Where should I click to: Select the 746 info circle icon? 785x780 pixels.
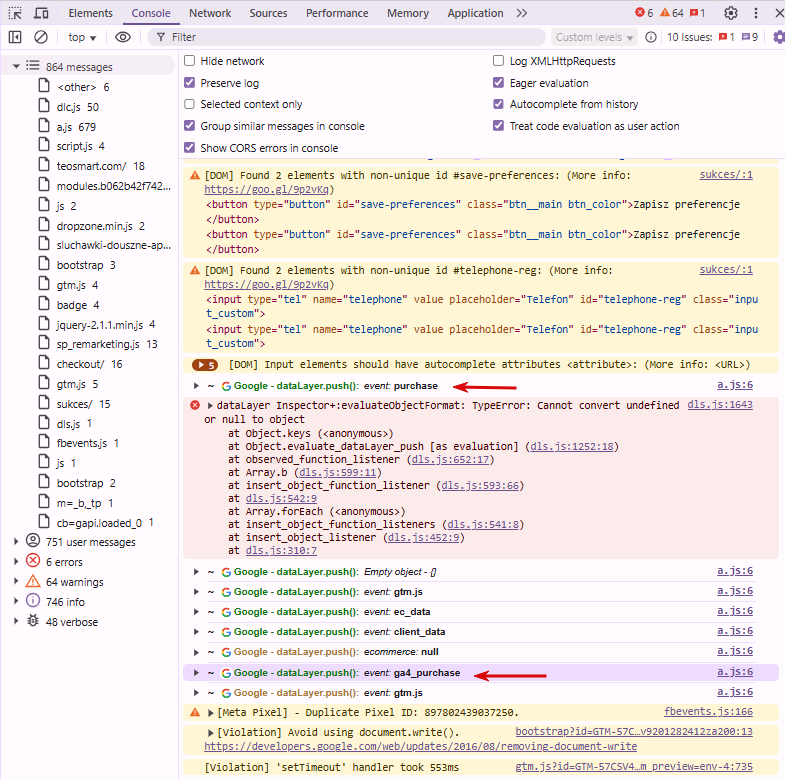click(x=33, y=601)
